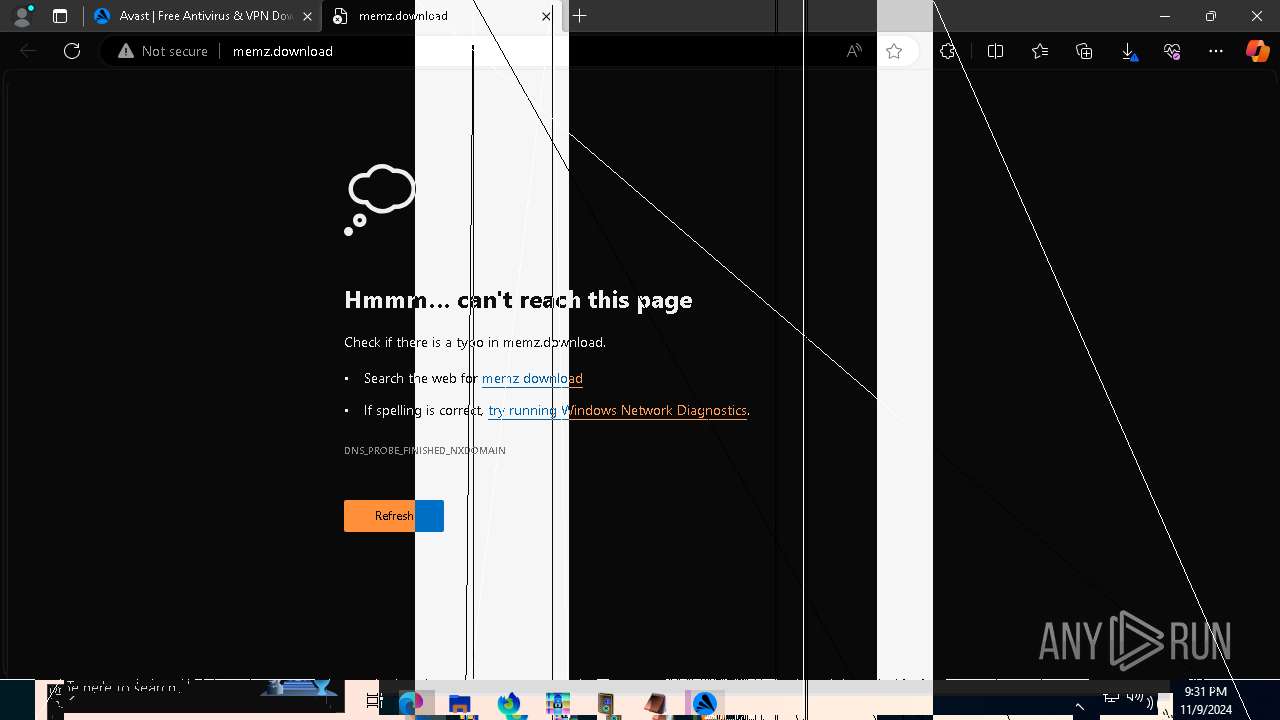The height and width of the screenshot is (720, 1280).
Task: Open the Collections icon
Action: point(1084,51)
